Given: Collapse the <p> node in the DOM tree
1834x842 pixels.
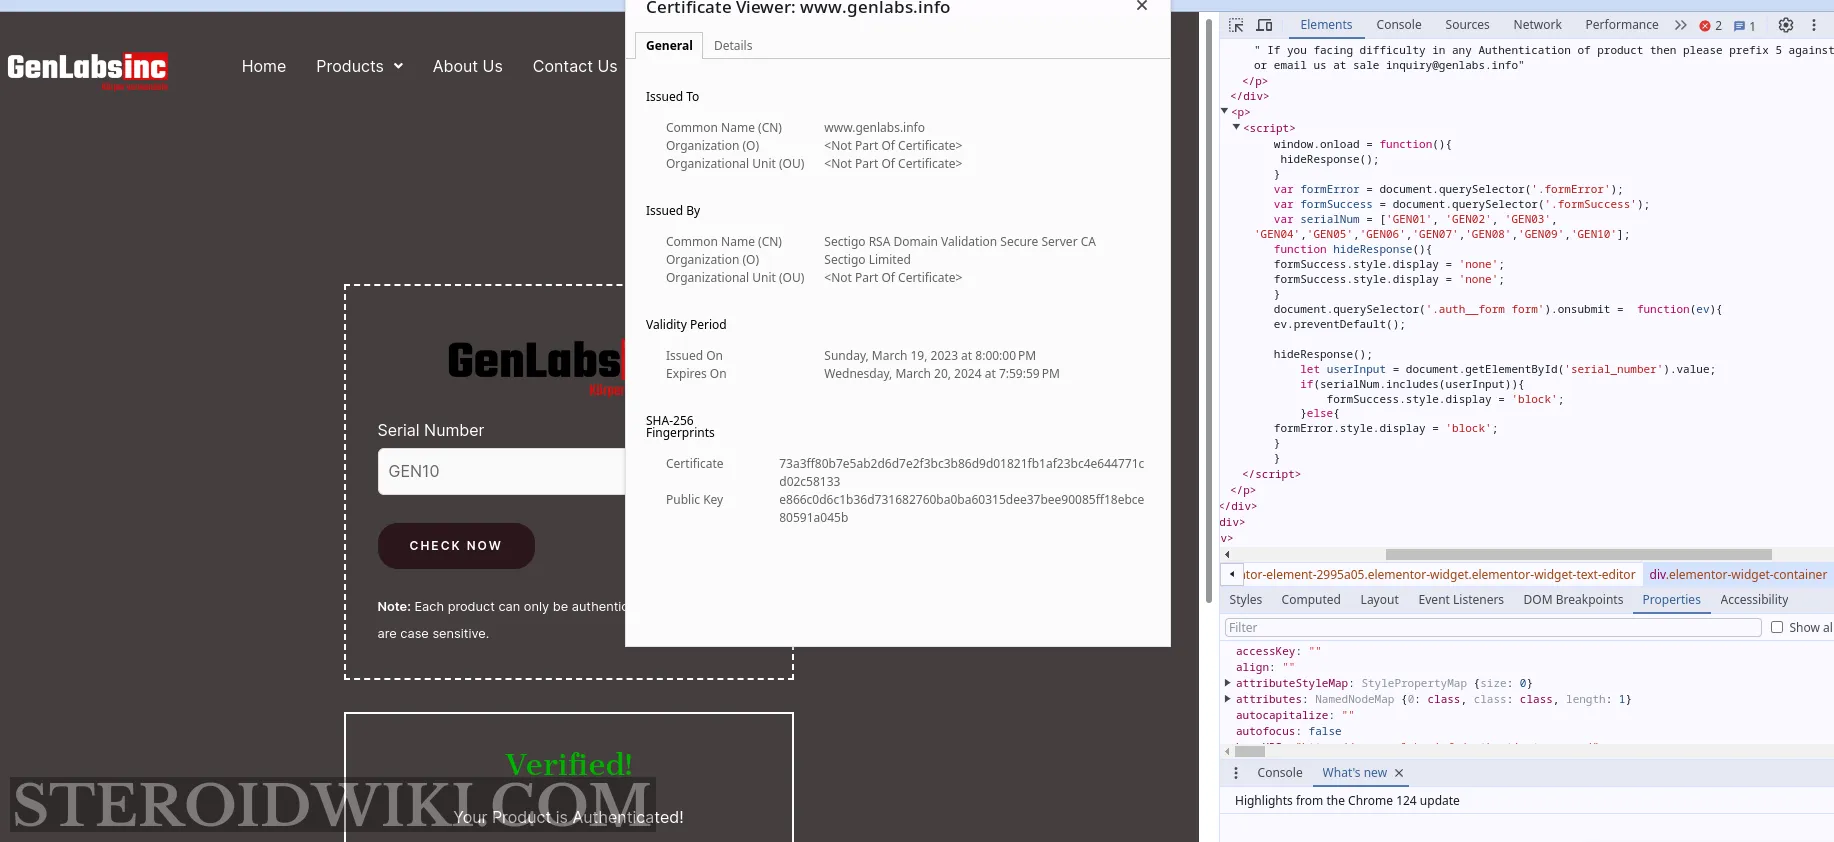Looking at the screenshot, I should [x=1225, y=111].
